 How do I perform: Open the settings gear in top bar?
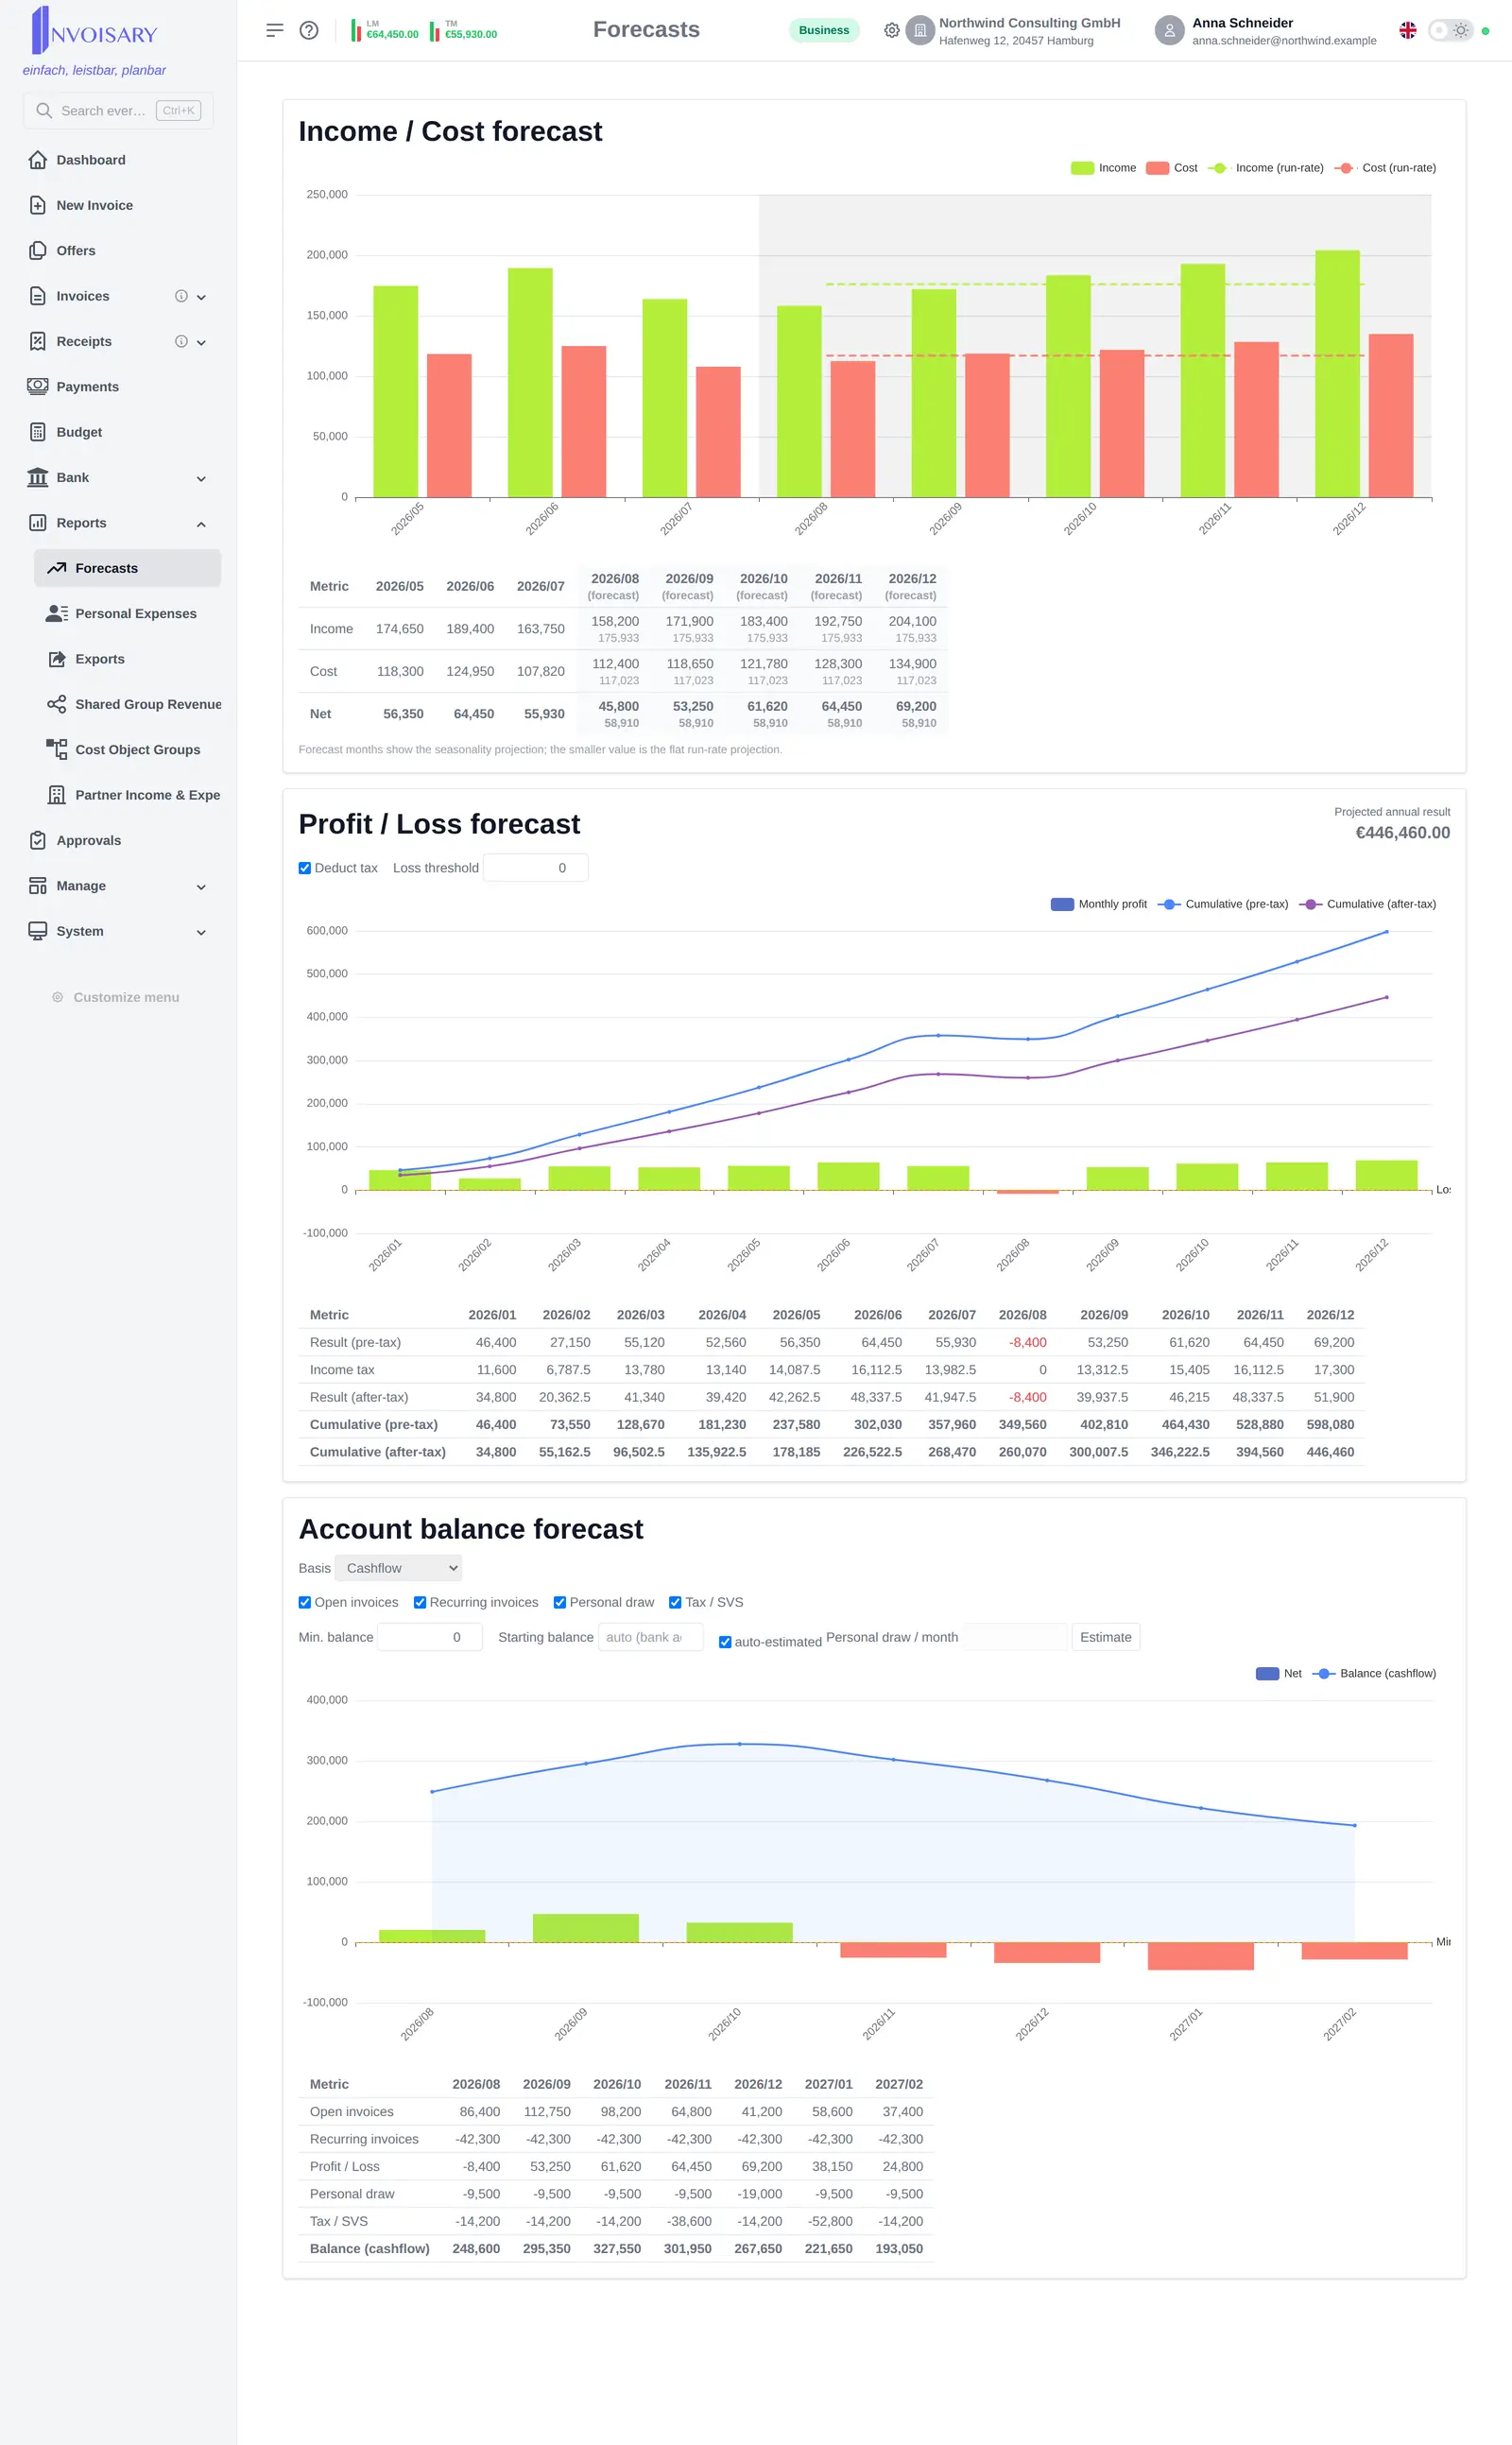coord(892,30)
